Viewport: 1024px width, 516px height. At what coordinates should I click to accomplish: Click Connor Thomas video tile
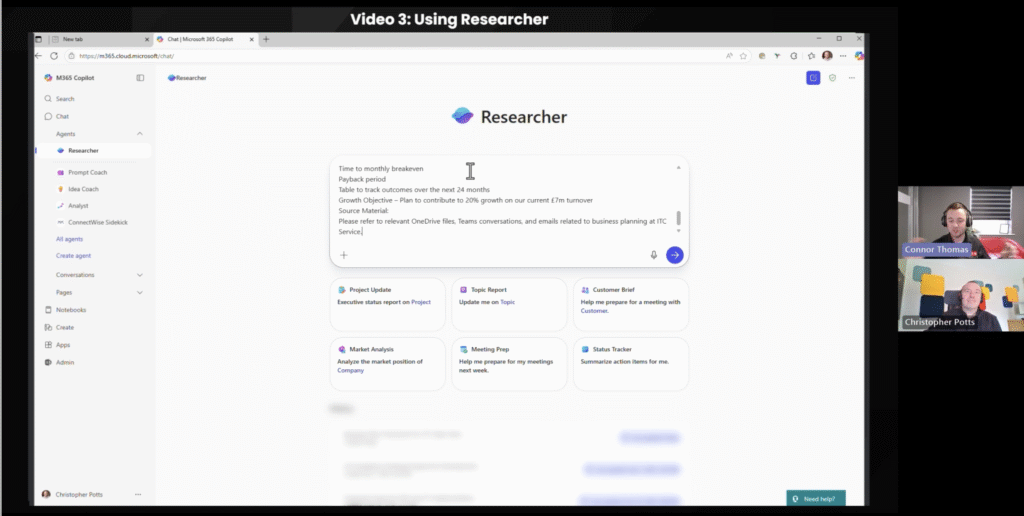(960, 223)
